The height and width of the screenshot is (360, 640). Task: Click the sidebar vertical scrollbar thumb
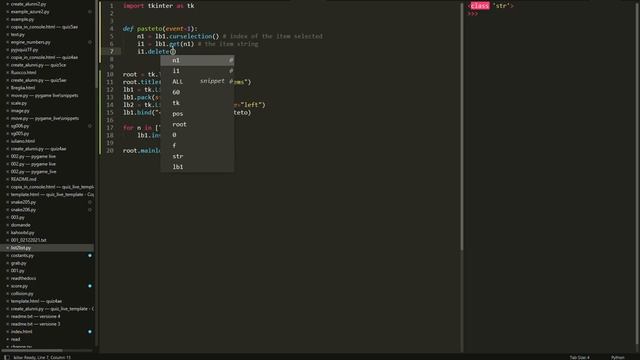pos(96,44)
